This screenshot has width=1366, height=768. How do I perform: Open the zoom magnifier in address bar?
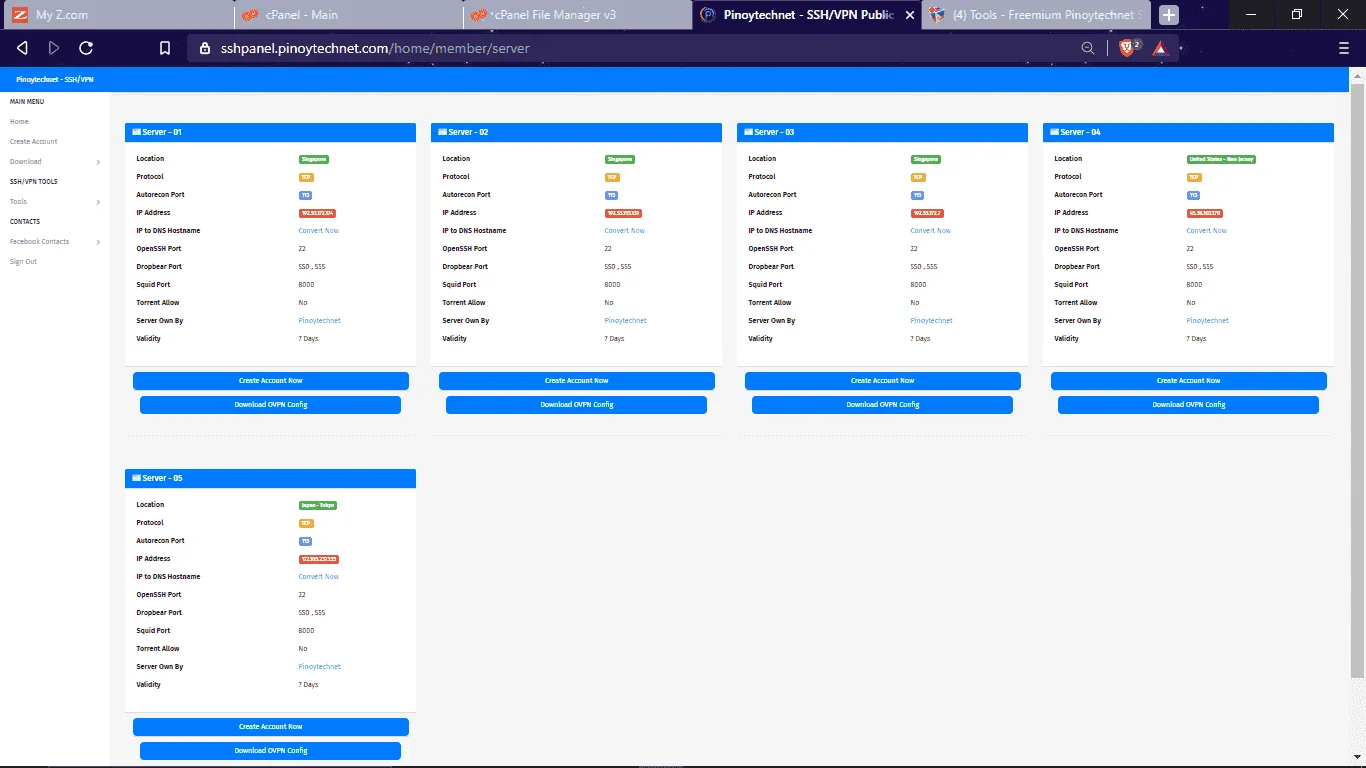(x=1088, y=48)
